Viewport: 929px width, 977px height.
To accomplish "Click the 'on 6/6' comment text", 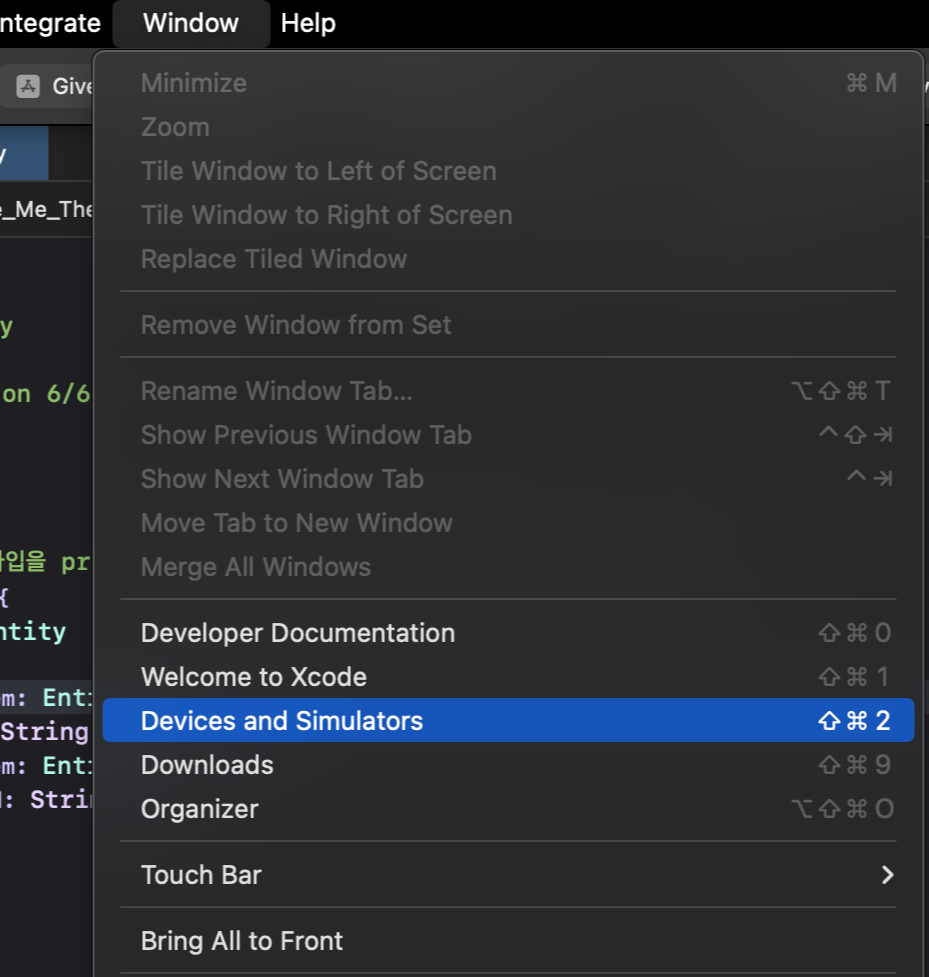I will [45, 394].
